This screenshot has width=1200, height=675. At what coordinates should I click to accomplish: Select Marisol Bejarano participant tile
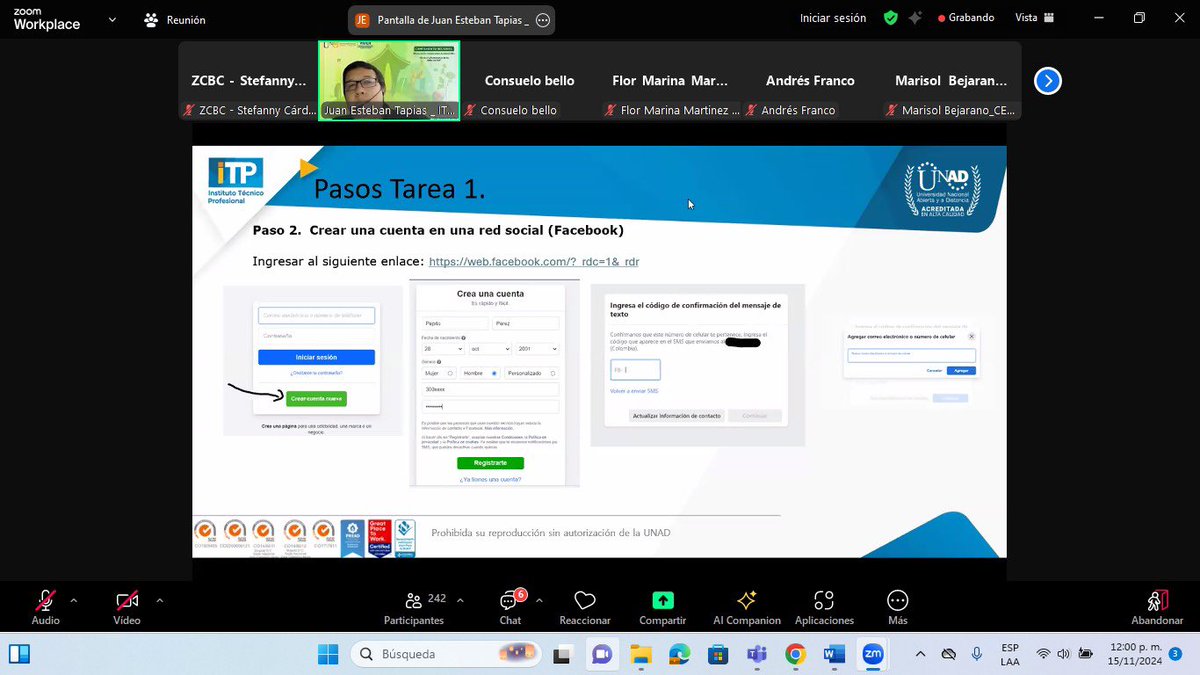[951, 81]
